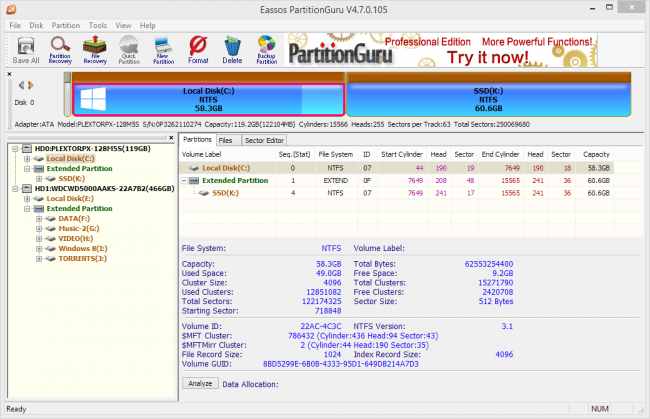The image size is (650, 419).
Task: Click the Extended Partition icon in table row
Action: [194, 181]
